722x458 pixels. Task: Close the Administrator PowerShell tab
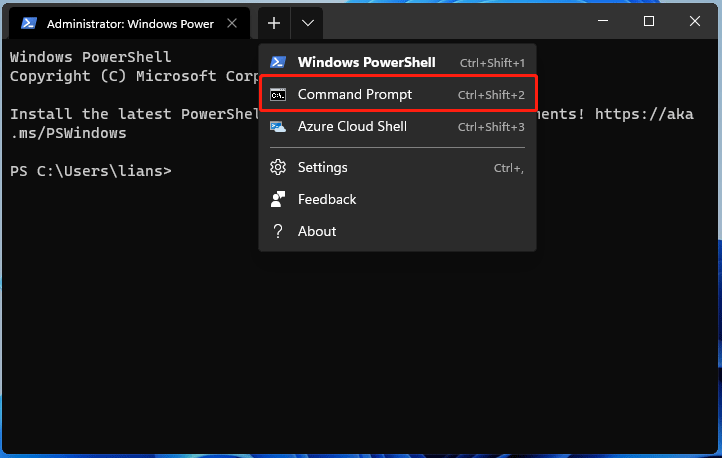point(232,22)
